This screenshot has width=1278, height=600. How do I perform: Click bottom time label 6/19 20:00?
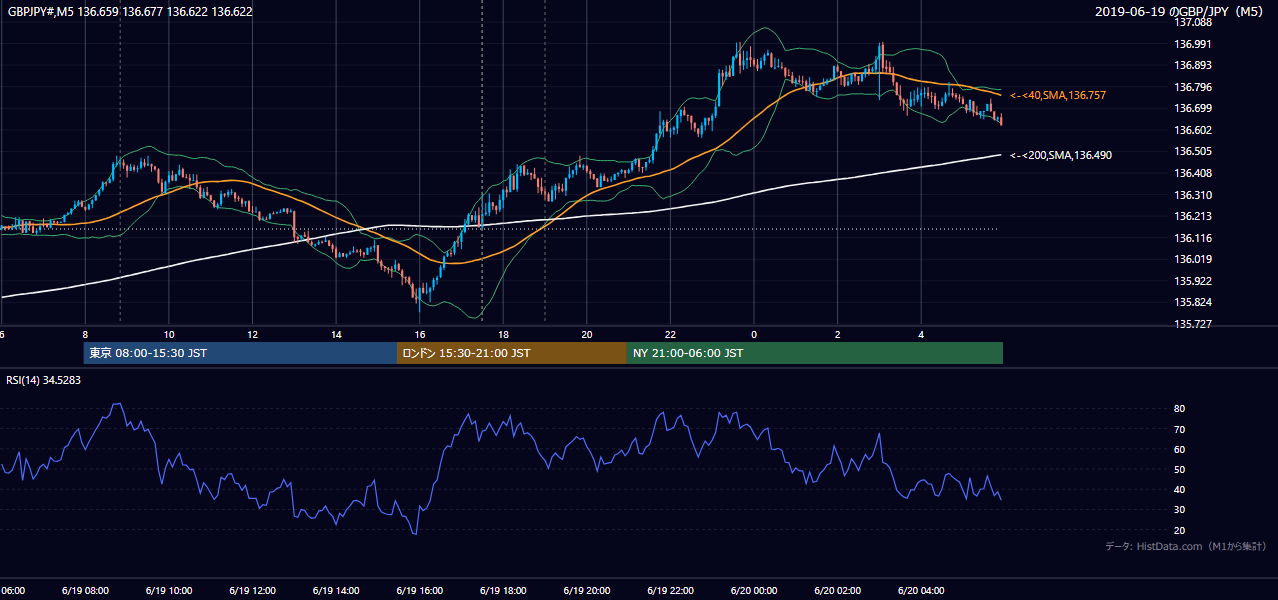click(586, 591)
